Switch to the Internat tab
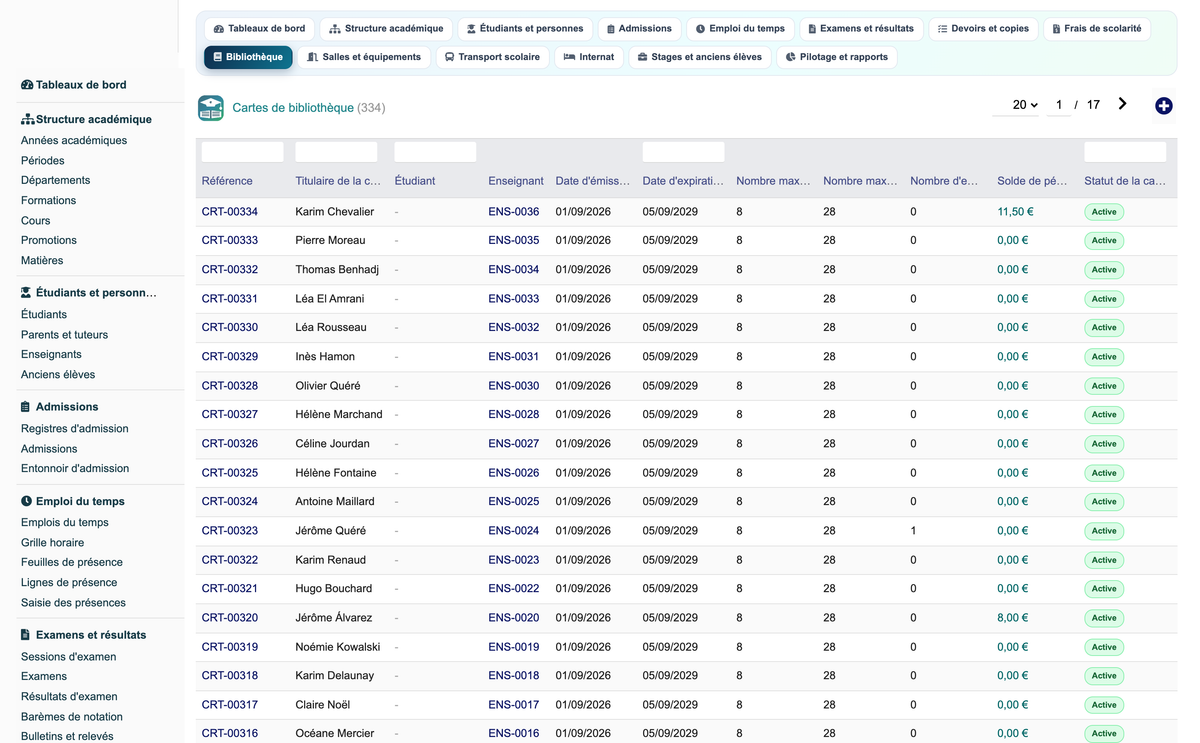The image size is (1200, 743). [x=589, y=57]
